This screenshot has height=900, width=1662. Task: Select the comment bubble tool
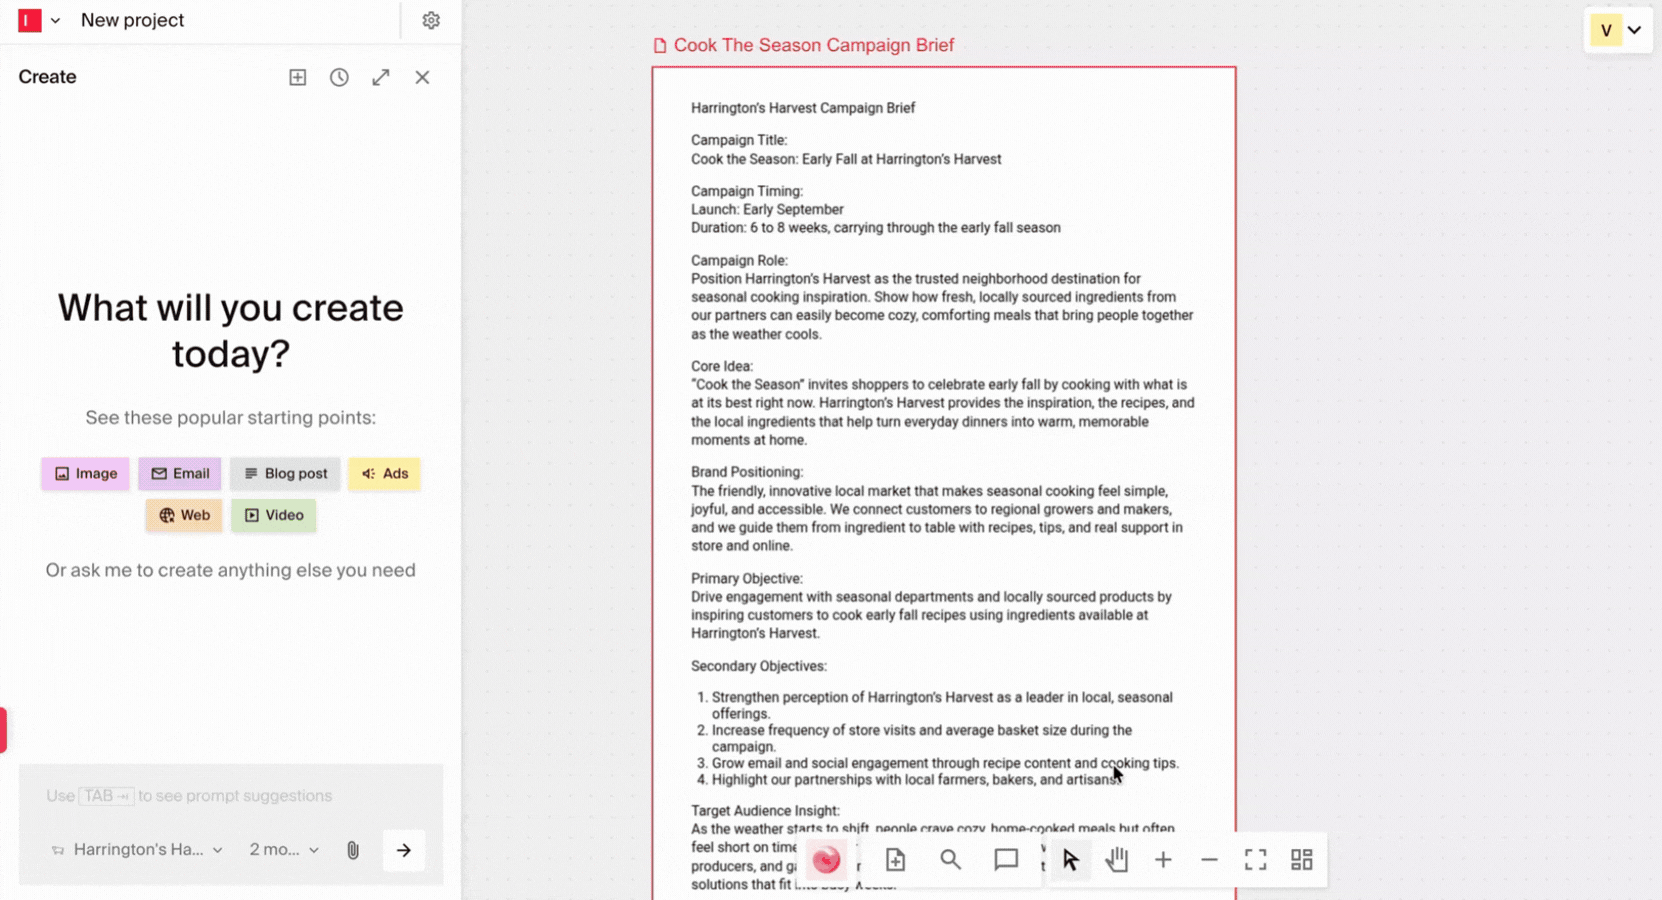(1006, 860)
